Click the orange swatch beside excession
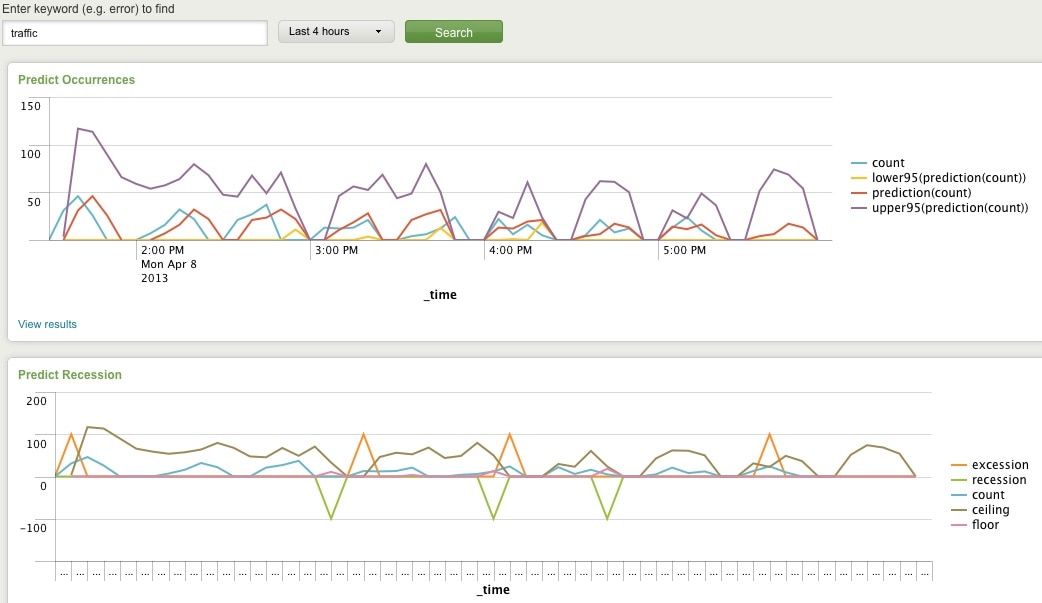Screen dimensions: 1042x603 coord(959,465)
